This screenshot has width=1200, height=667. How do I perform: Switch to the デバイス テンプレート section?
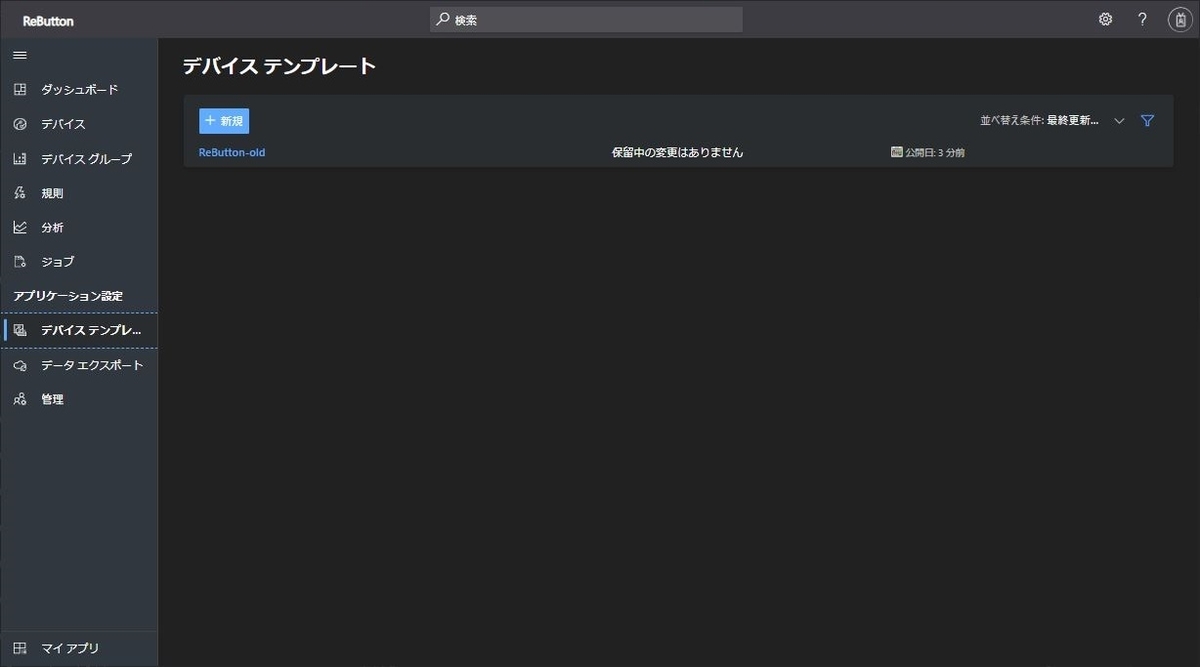19,330
